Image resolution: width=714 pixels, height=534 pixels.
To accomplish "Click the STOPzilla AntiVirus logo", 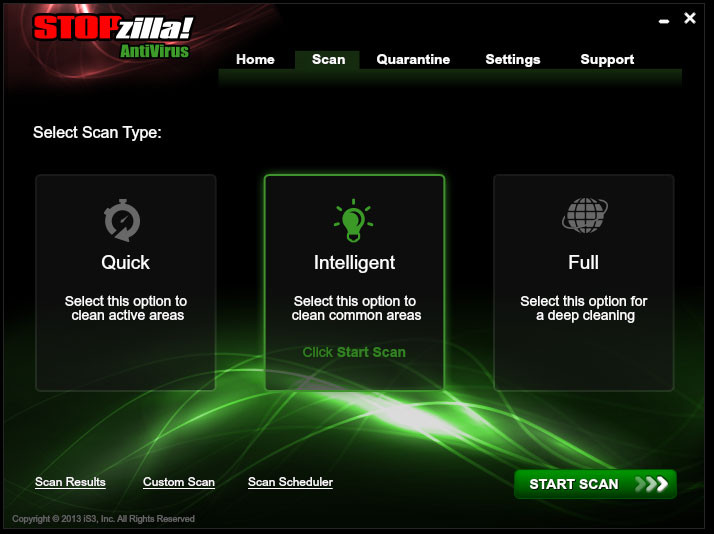I will [113, 37].
